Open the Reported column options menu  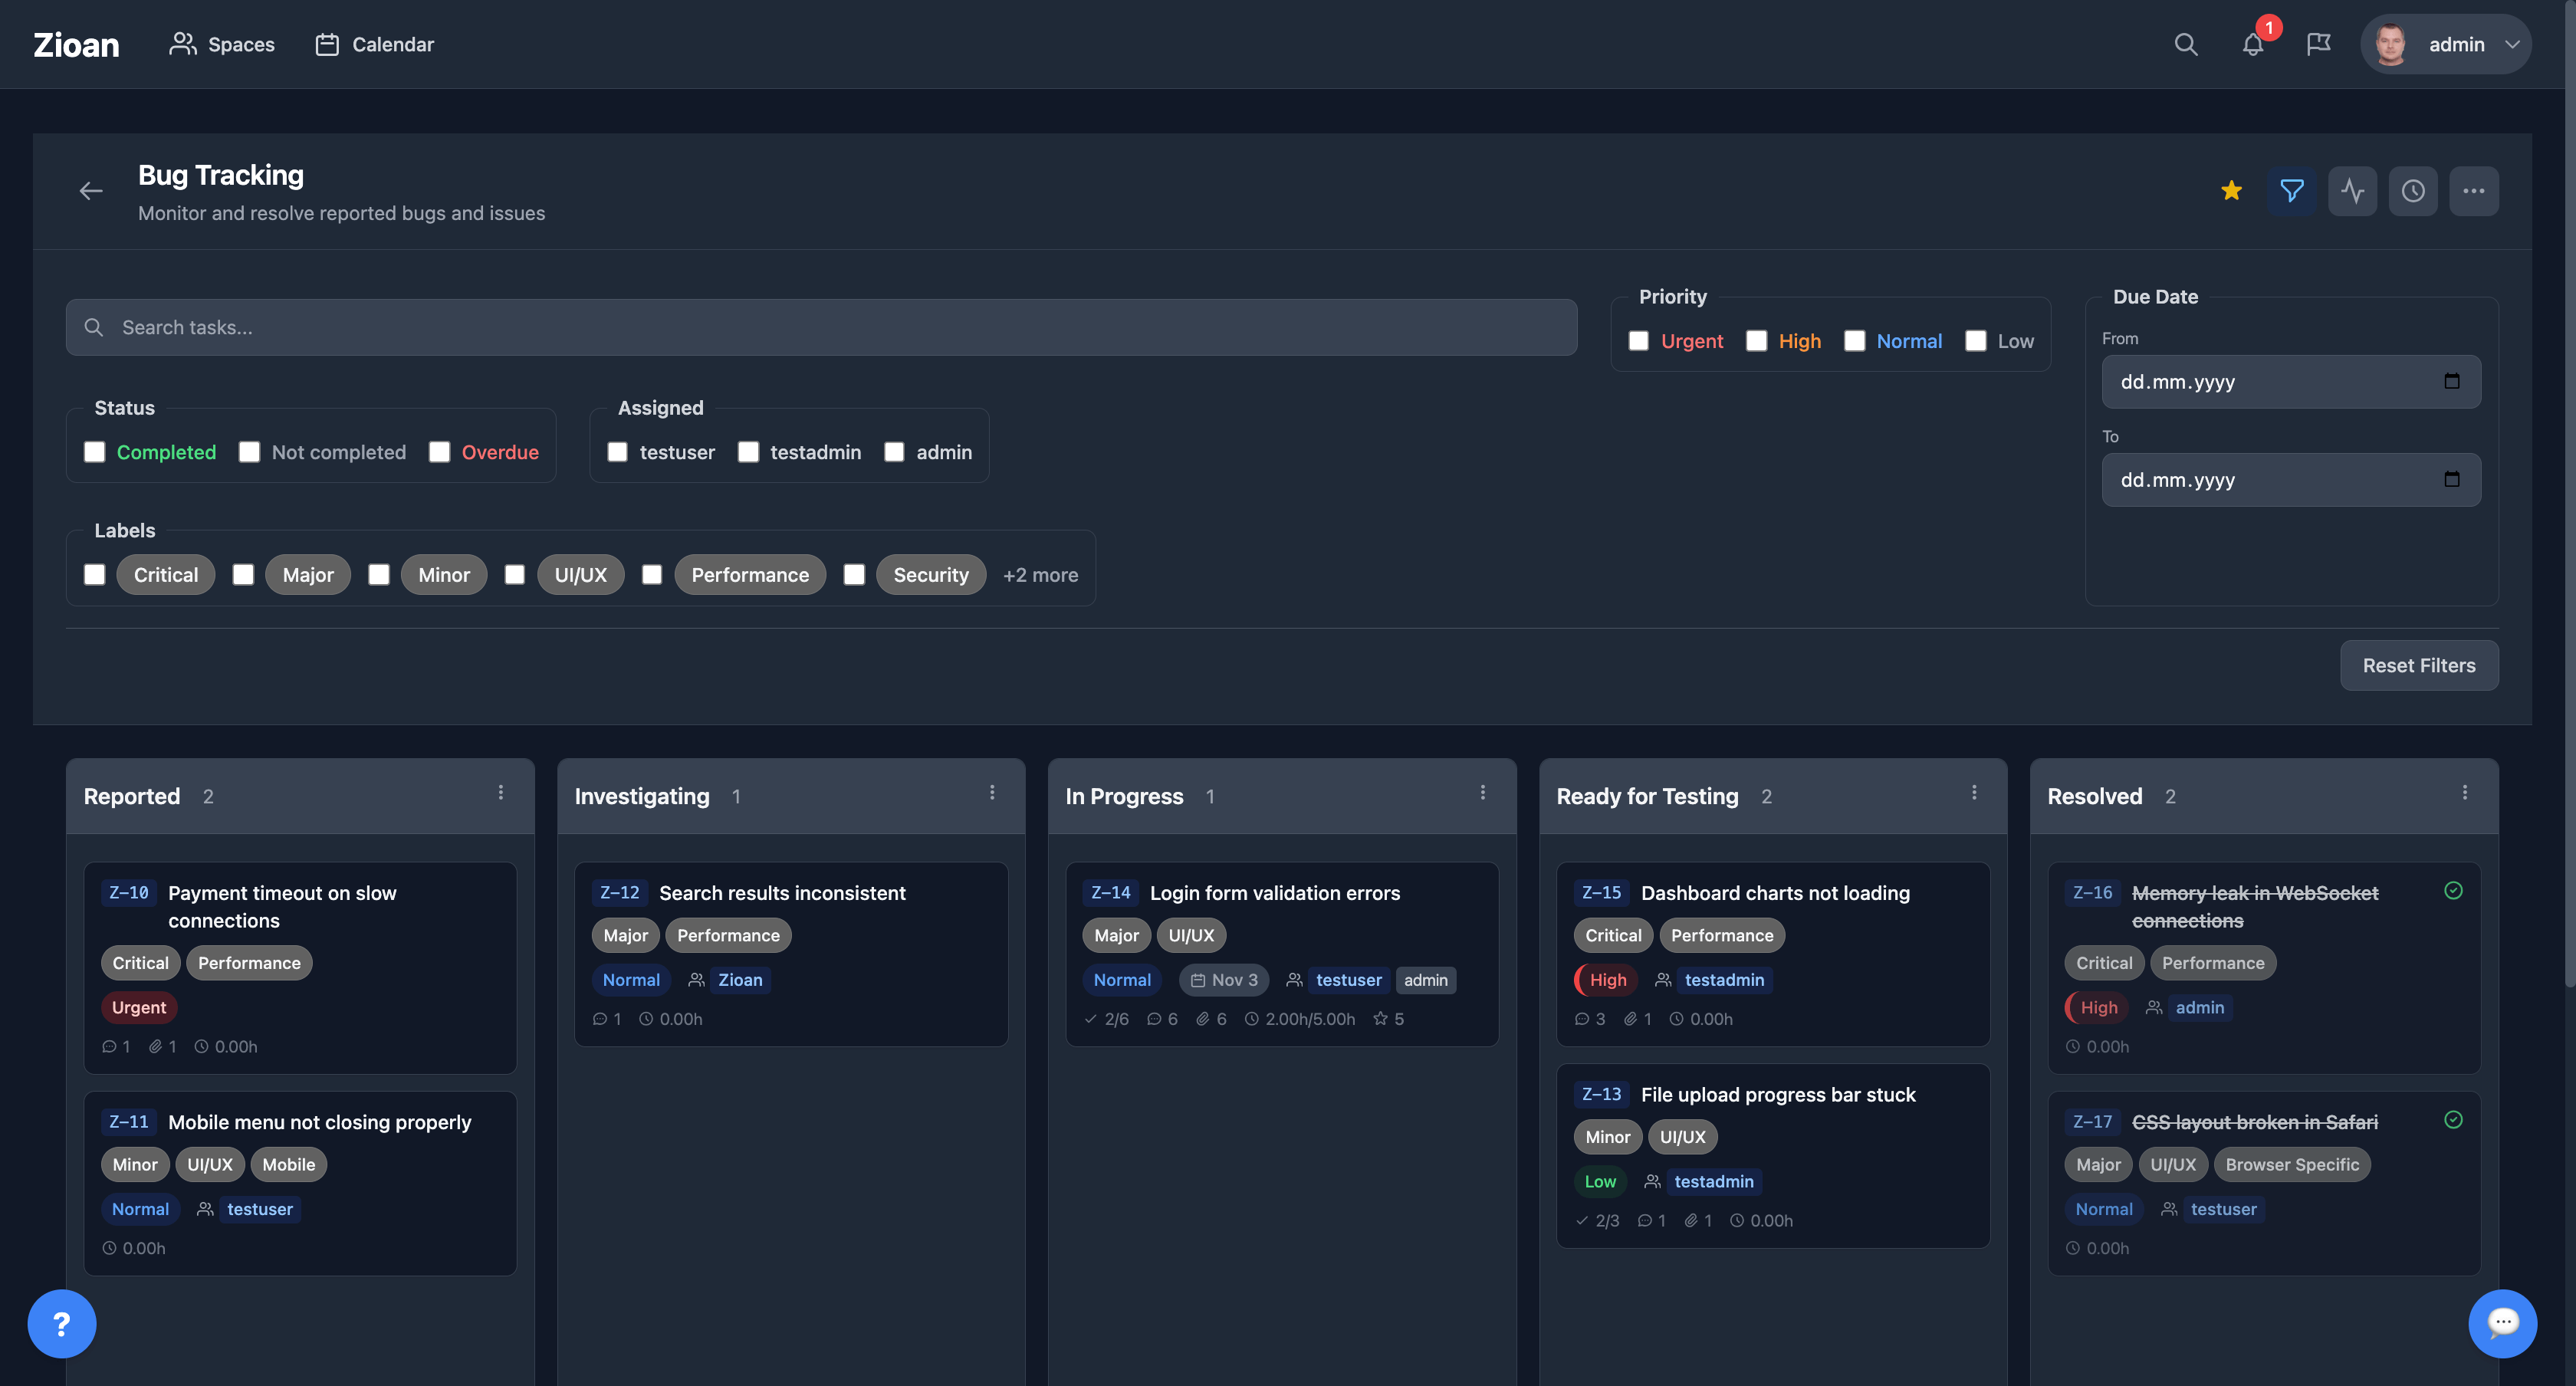click(x=501, y=793)
